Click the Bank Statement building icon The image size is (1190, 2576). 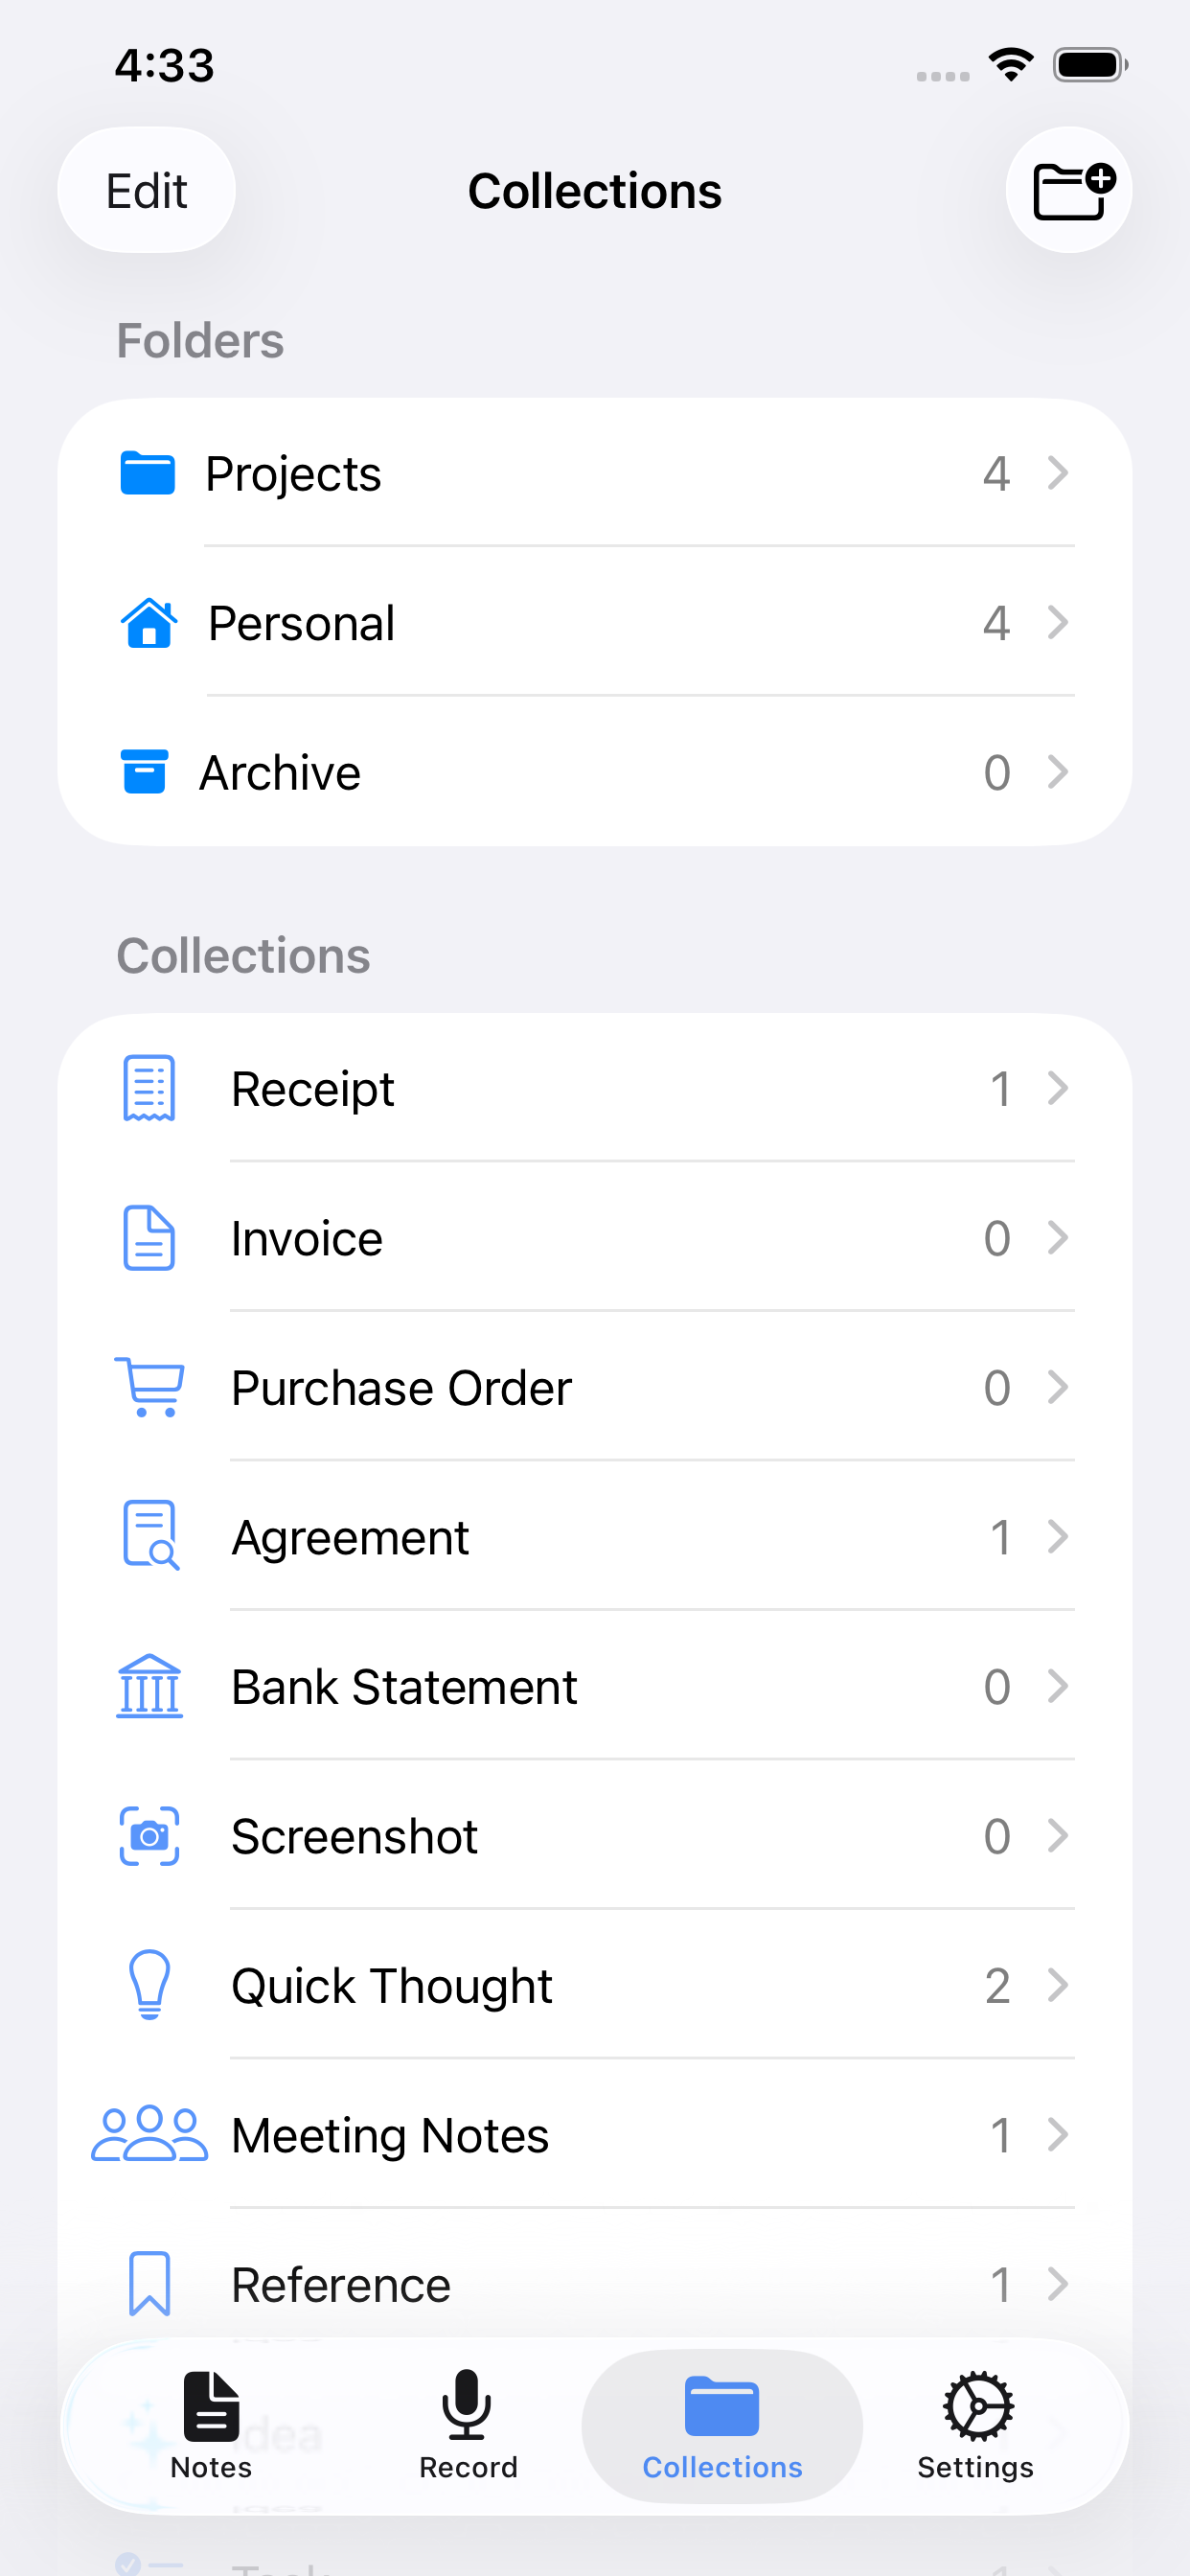tap(149, 1686)
